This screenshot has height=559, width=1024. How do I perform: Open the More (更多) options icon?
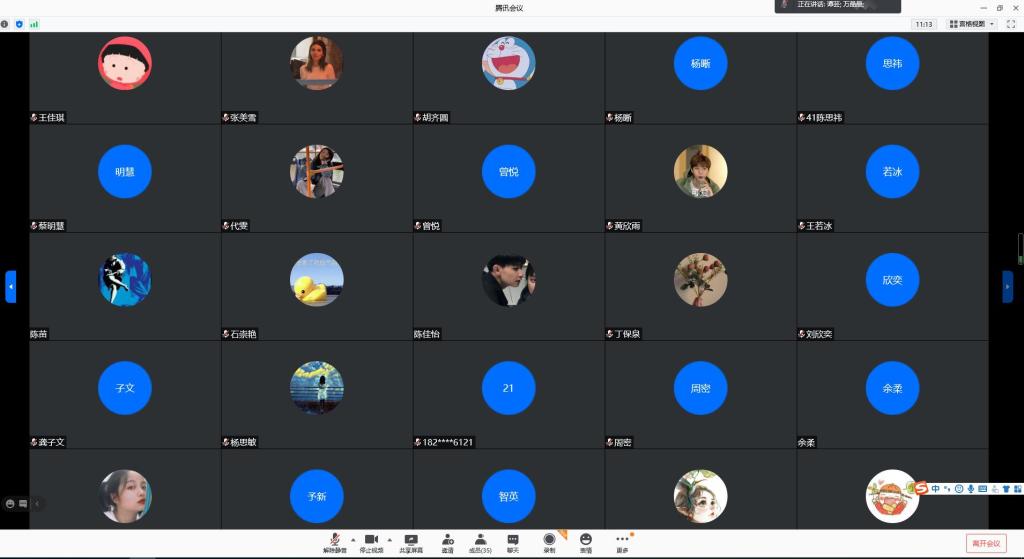tap(622, 540)
